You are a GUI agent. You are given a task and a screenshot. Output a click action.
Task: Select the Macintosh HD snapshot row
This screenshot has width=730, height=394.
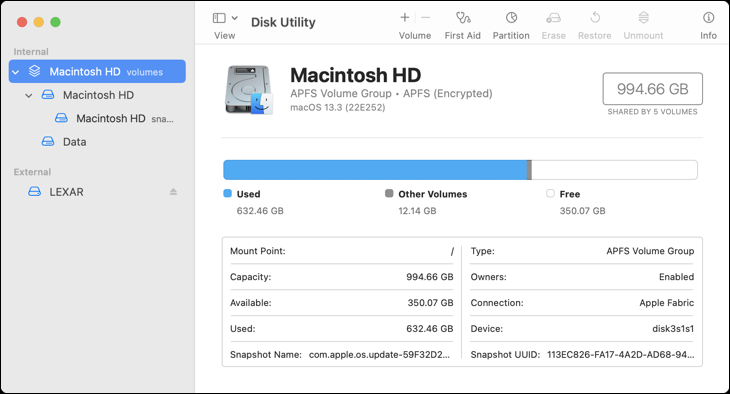[x=97, y=118]
